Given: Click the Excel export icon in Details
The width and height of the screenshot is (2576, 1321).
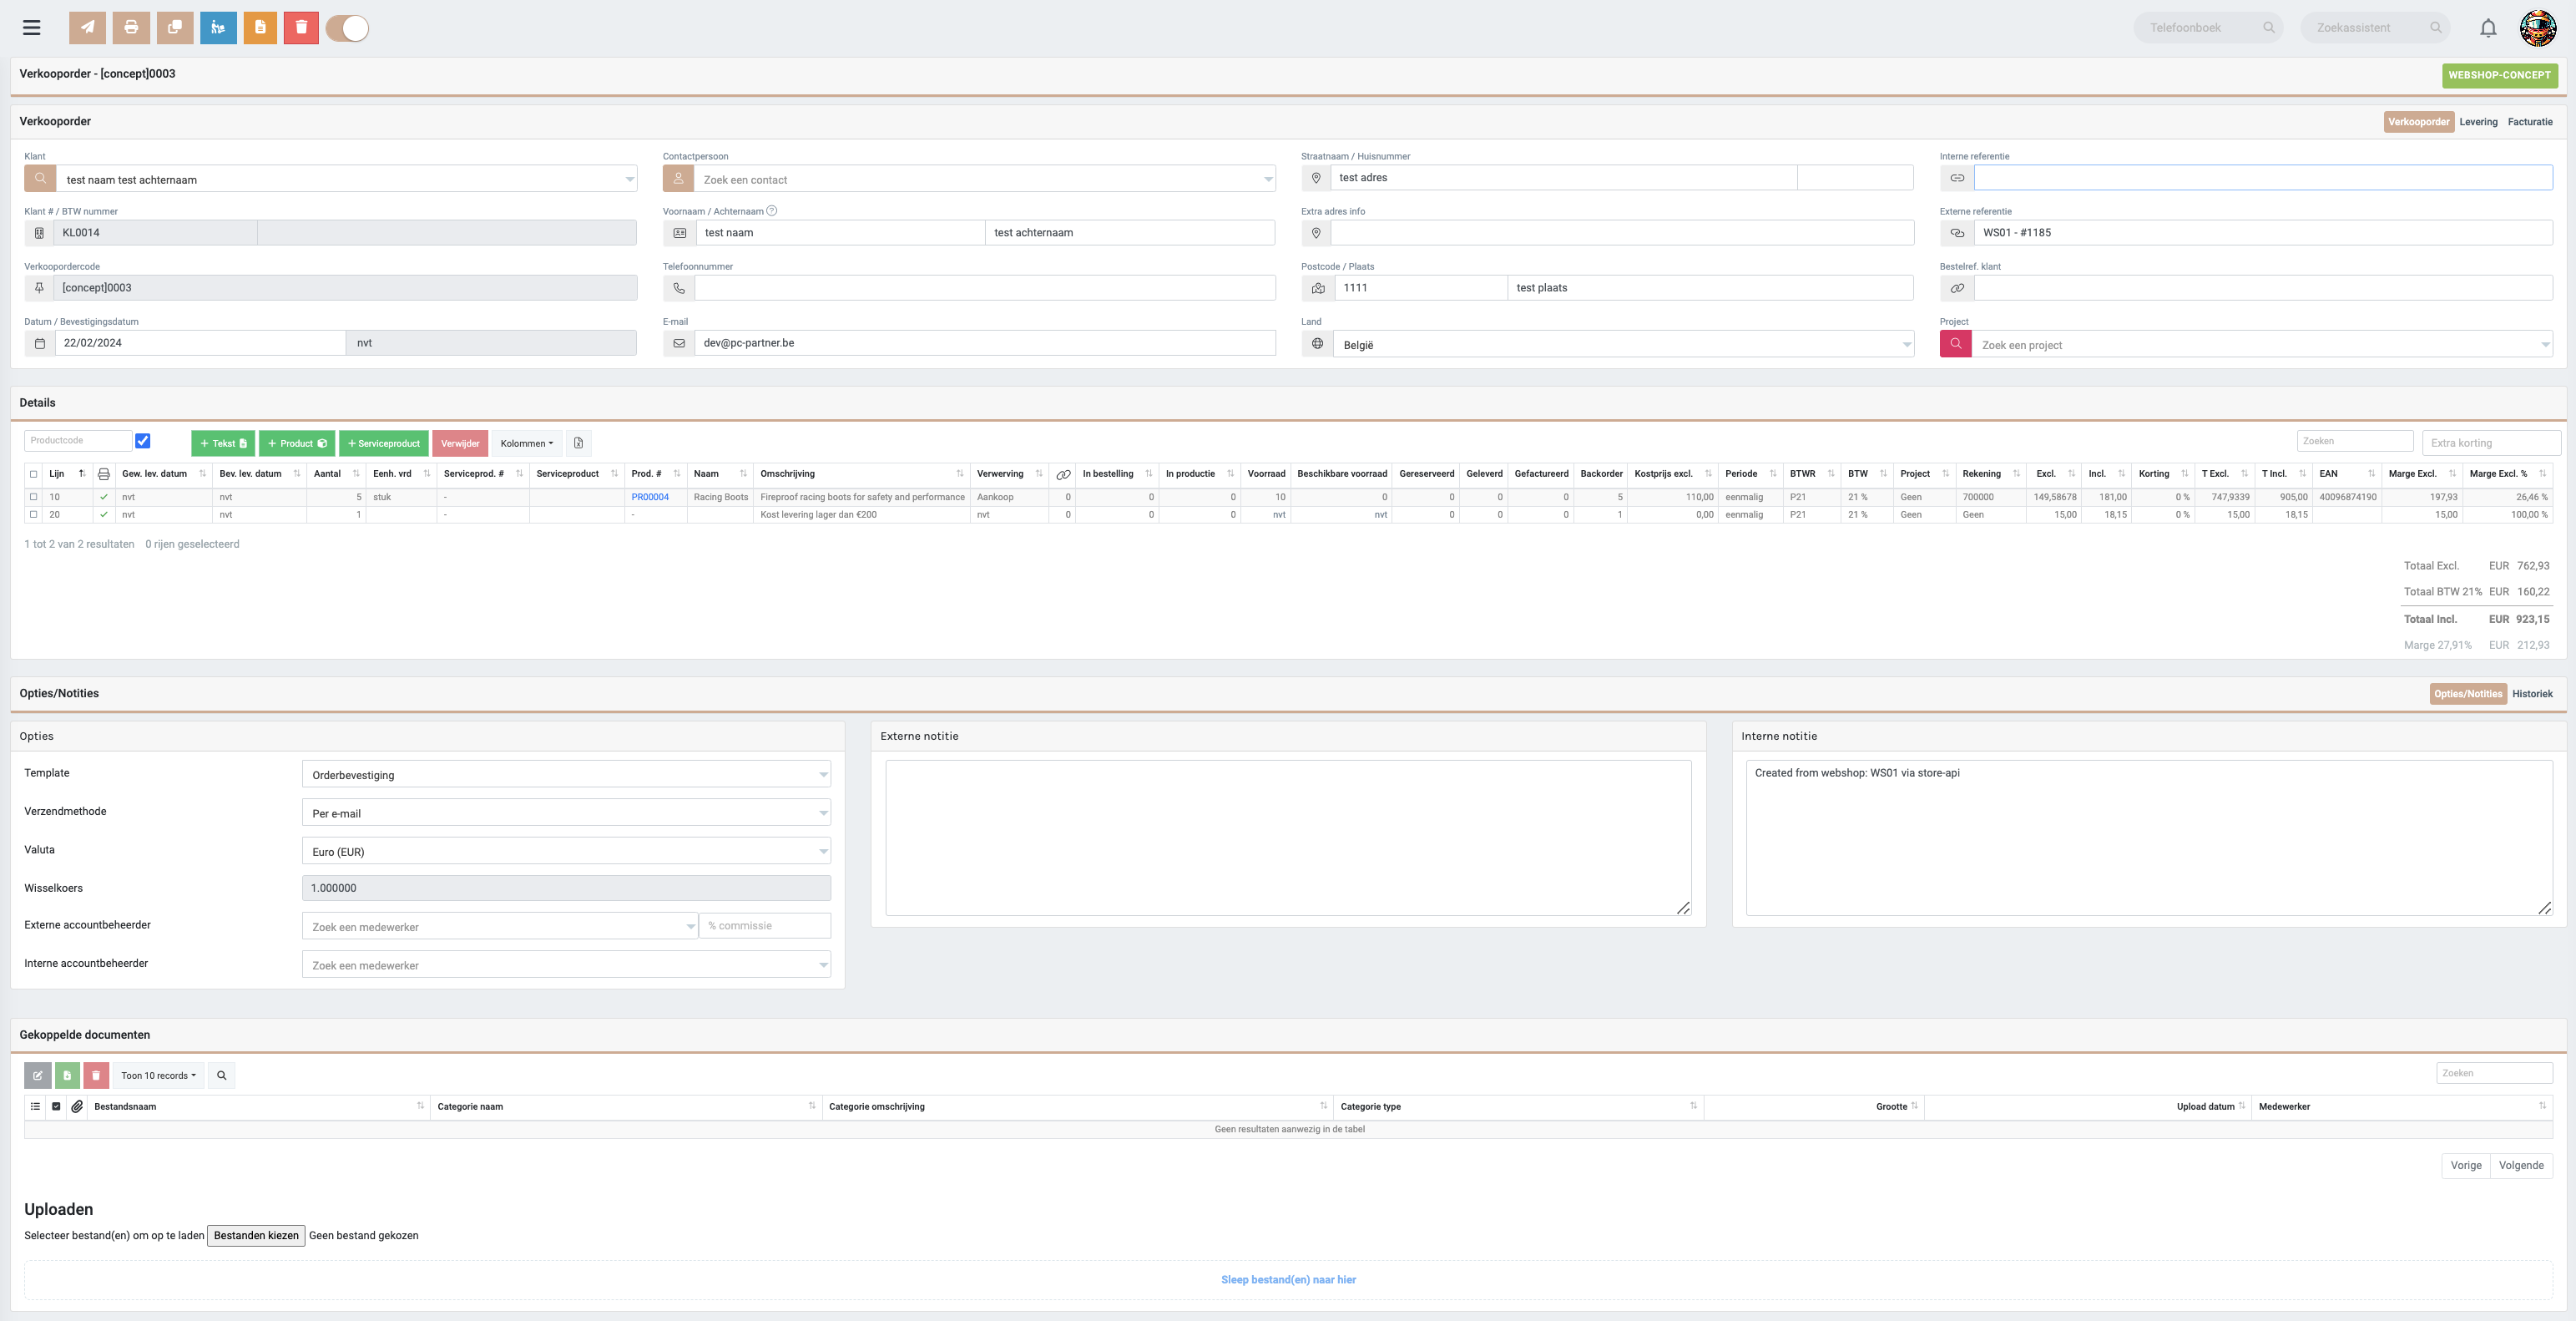Looking at the screenshot, I should click(x=578, y=443).
